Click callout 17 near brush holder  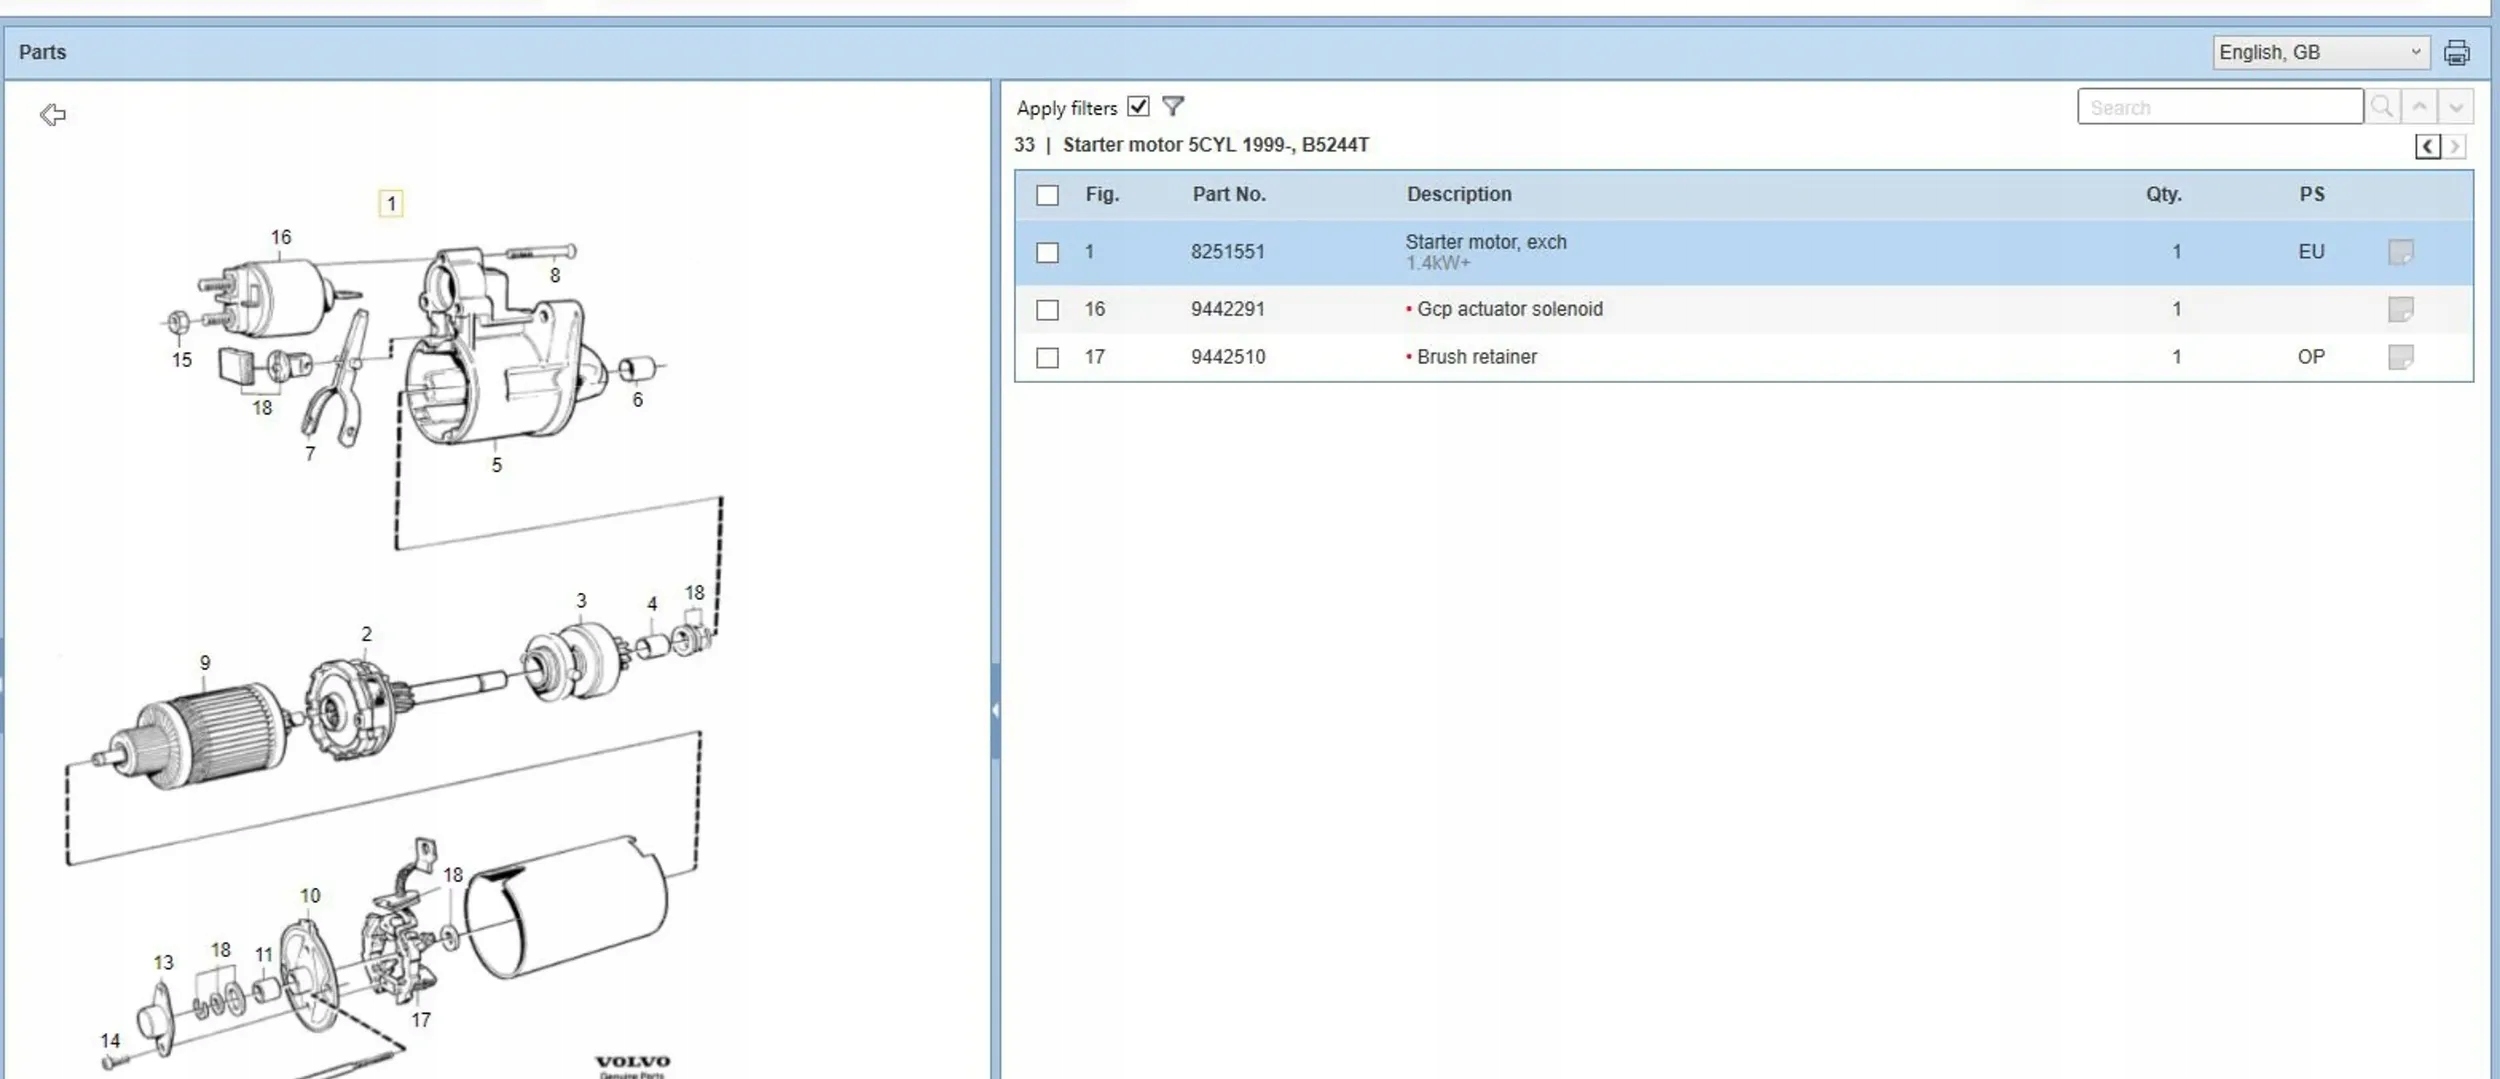(421, 1020)
